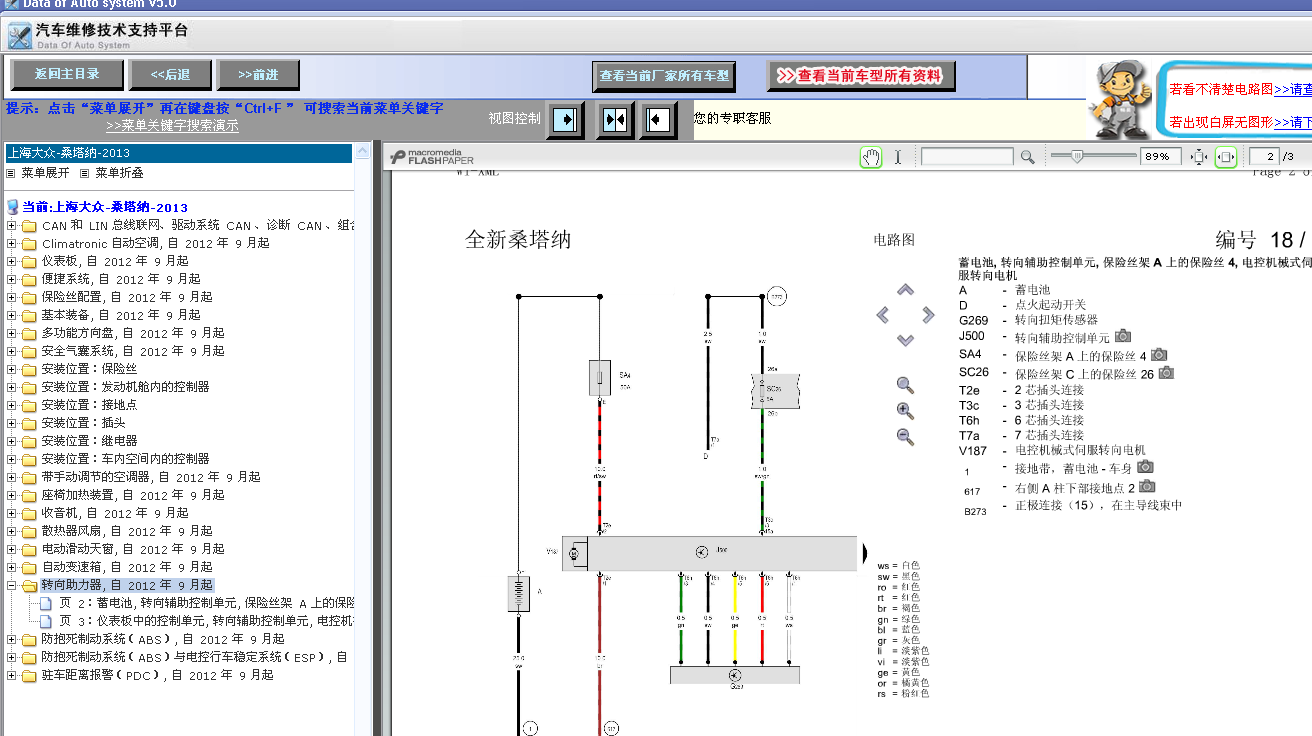This screenshot has height=736, width=1312.
Task: Click the >>前进 forward button
Action: click(258, 74)
